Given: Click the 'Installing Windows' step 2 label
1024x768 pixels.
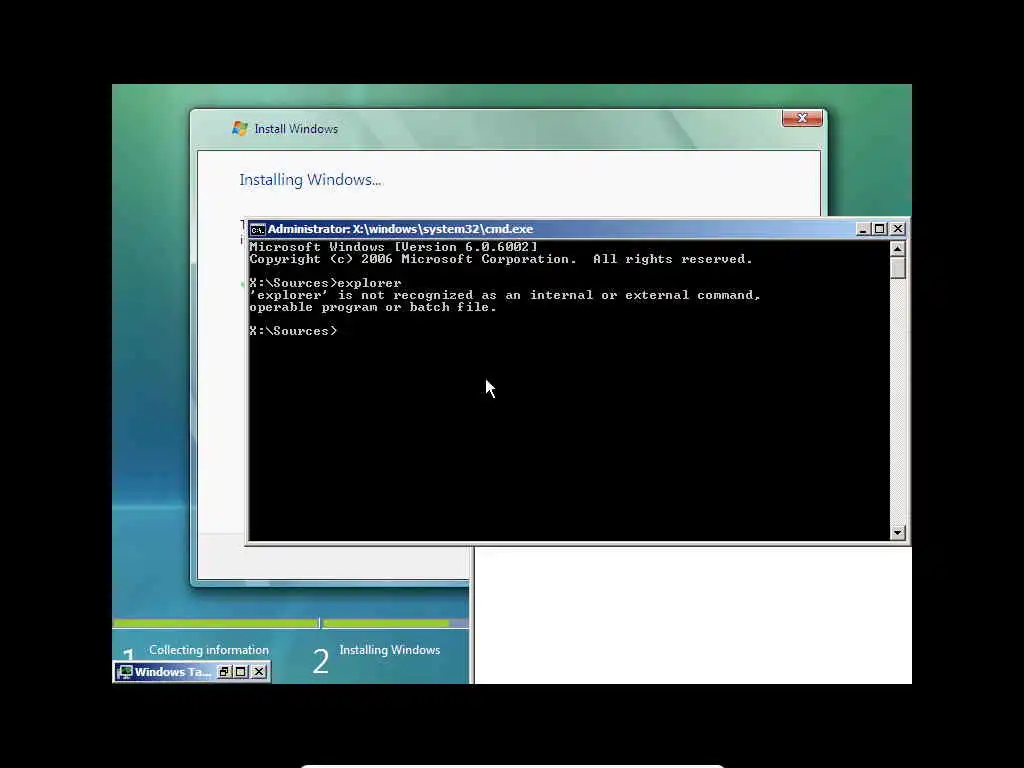Looking at the screenshot, I should pyautogui.click(x=390, y=650).
